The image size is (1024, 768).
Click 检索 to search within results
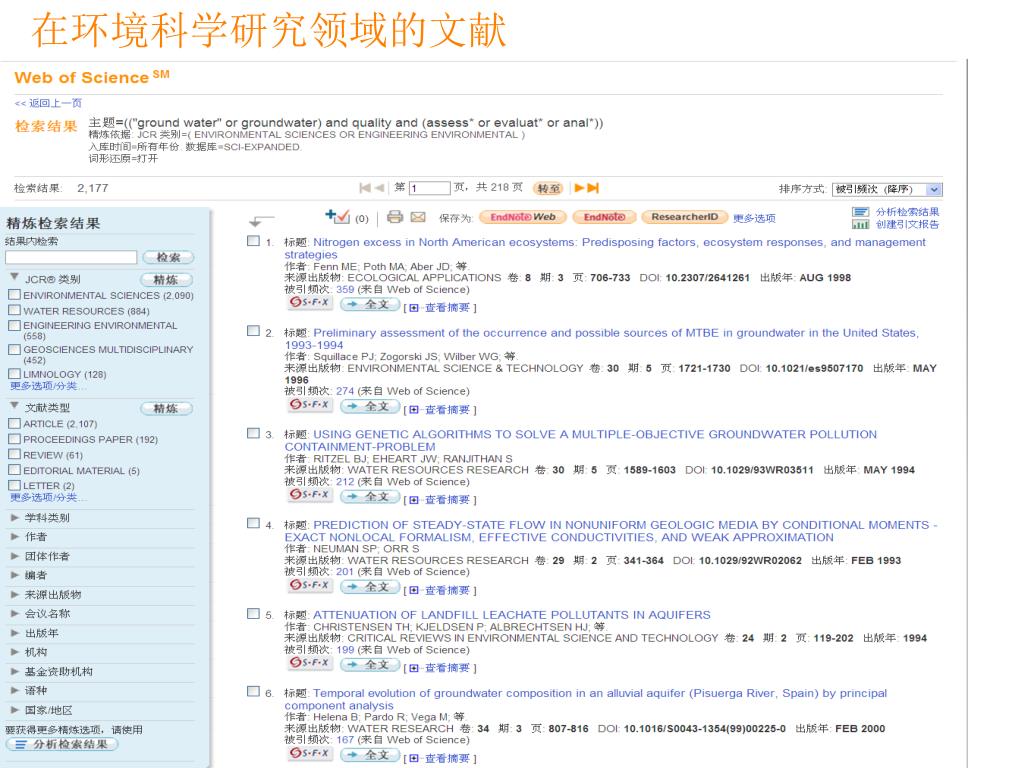coord(168,257)
